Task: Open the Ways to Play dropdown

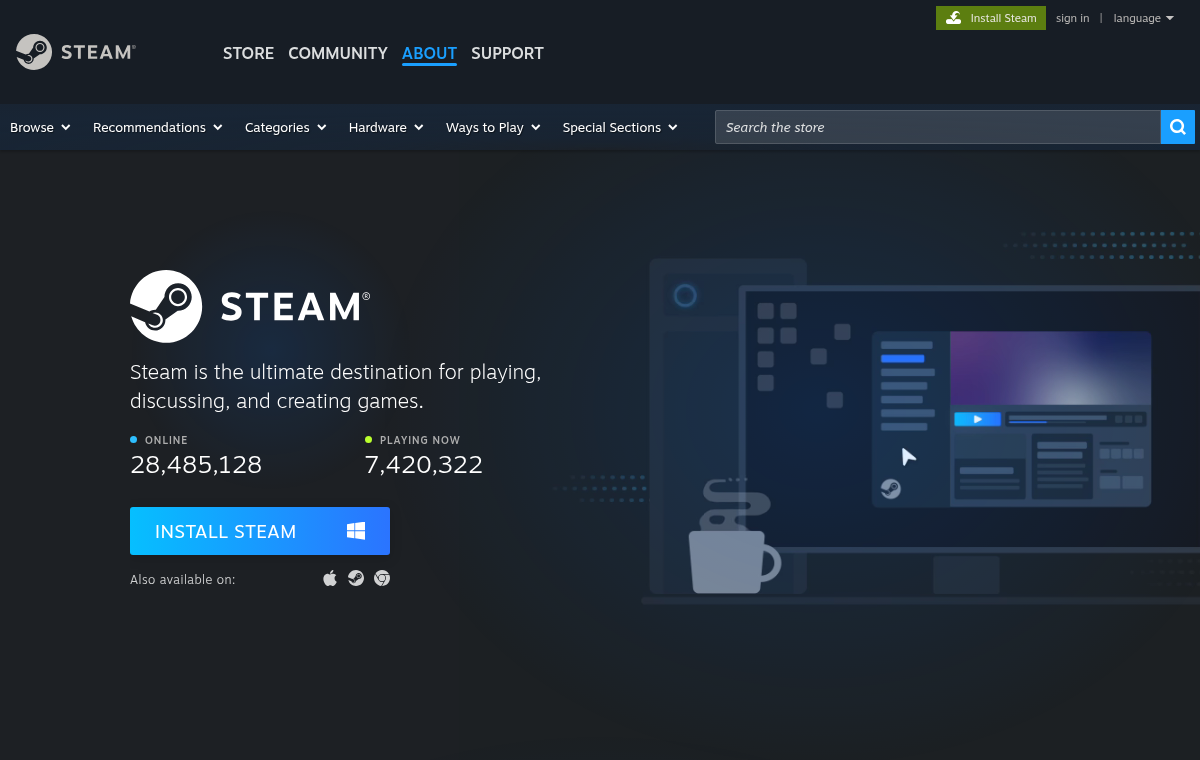Action: 493,127
